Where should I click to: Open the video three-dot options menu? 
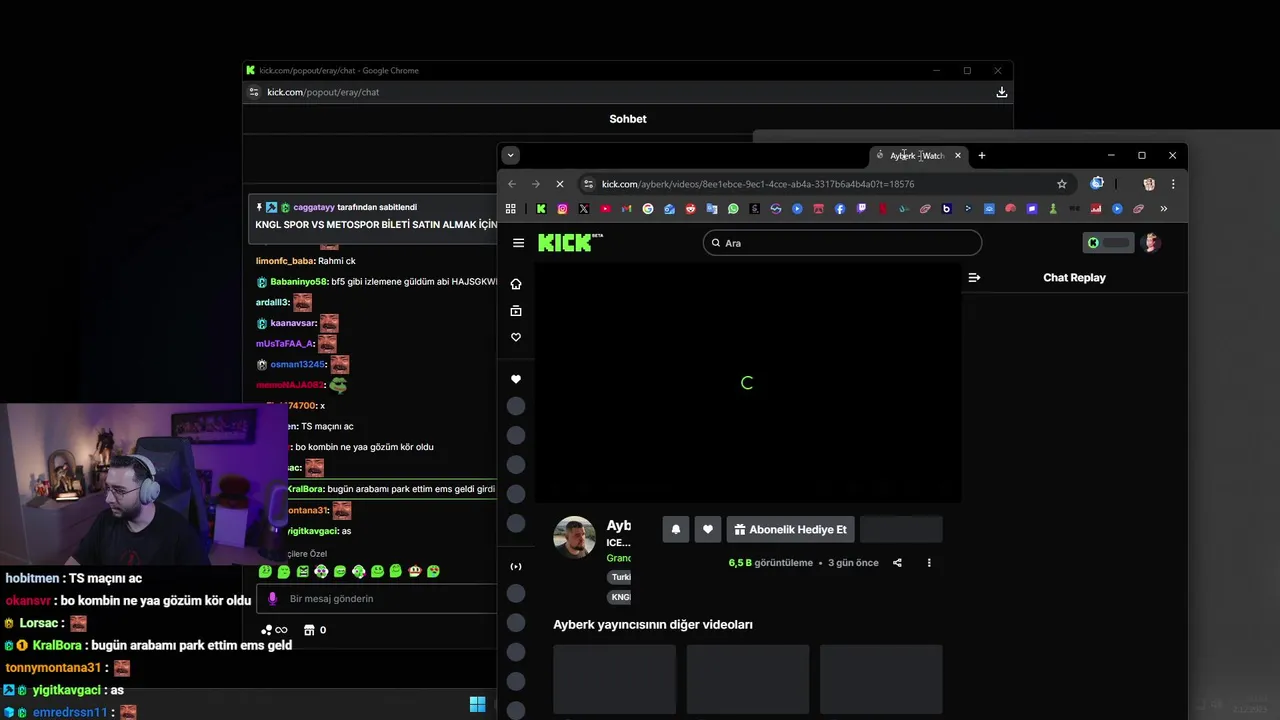point(929,563)
